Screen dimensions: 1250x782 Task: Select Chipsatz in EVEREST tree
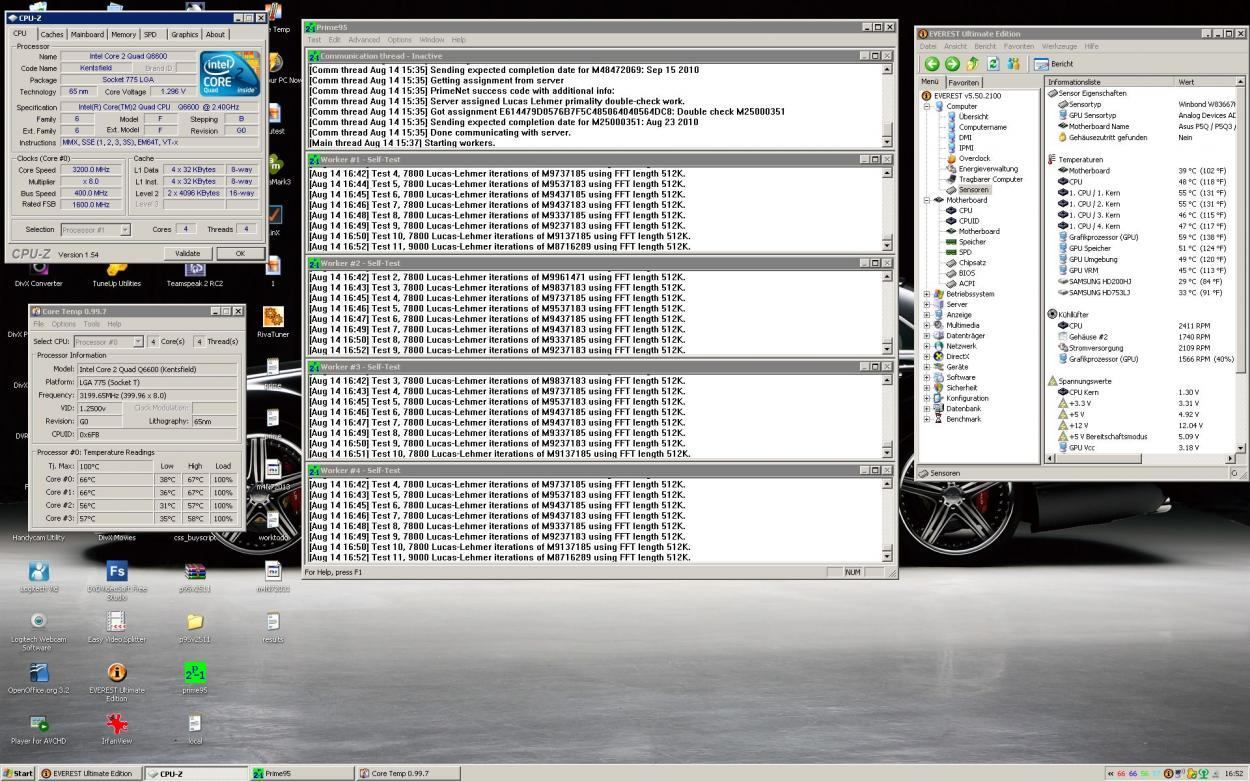pos(972,263)
